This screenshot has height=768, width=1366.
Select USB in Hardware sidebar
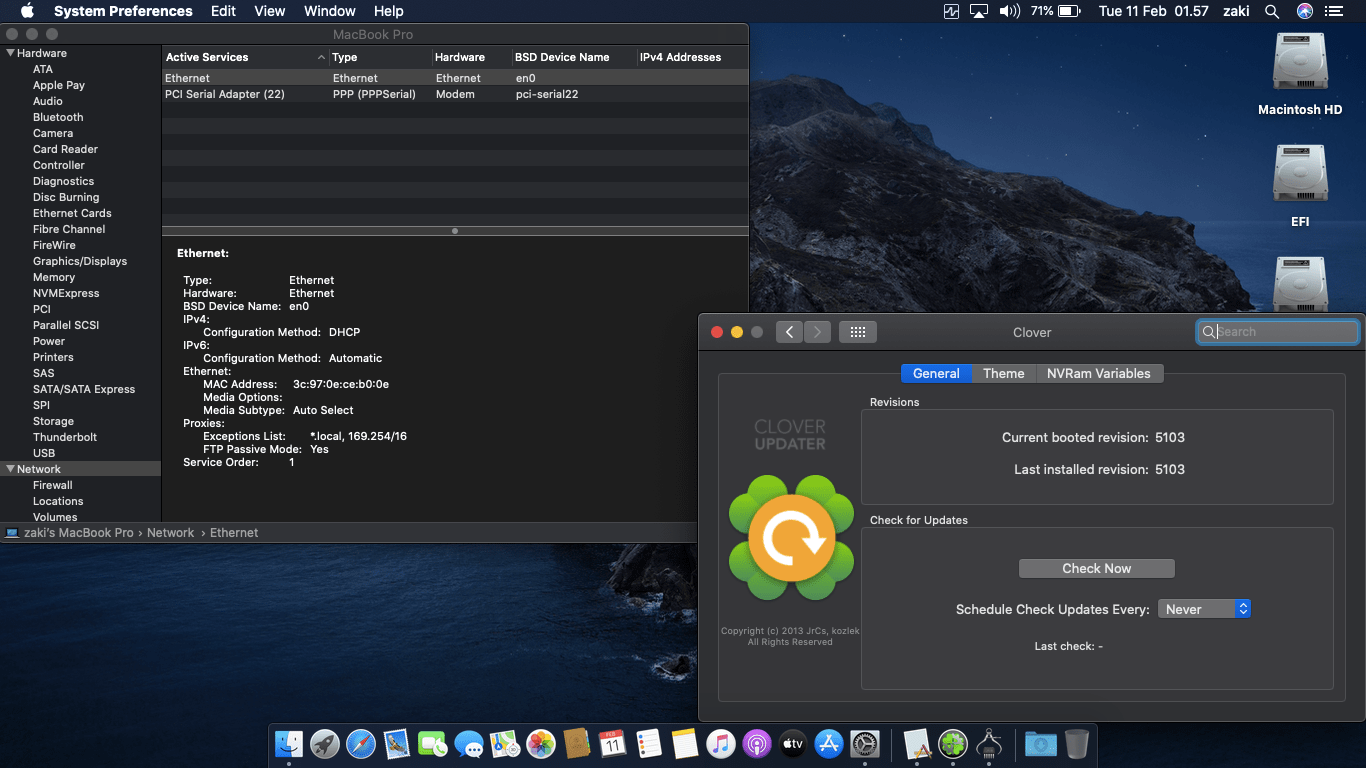[x=44, y=453]
